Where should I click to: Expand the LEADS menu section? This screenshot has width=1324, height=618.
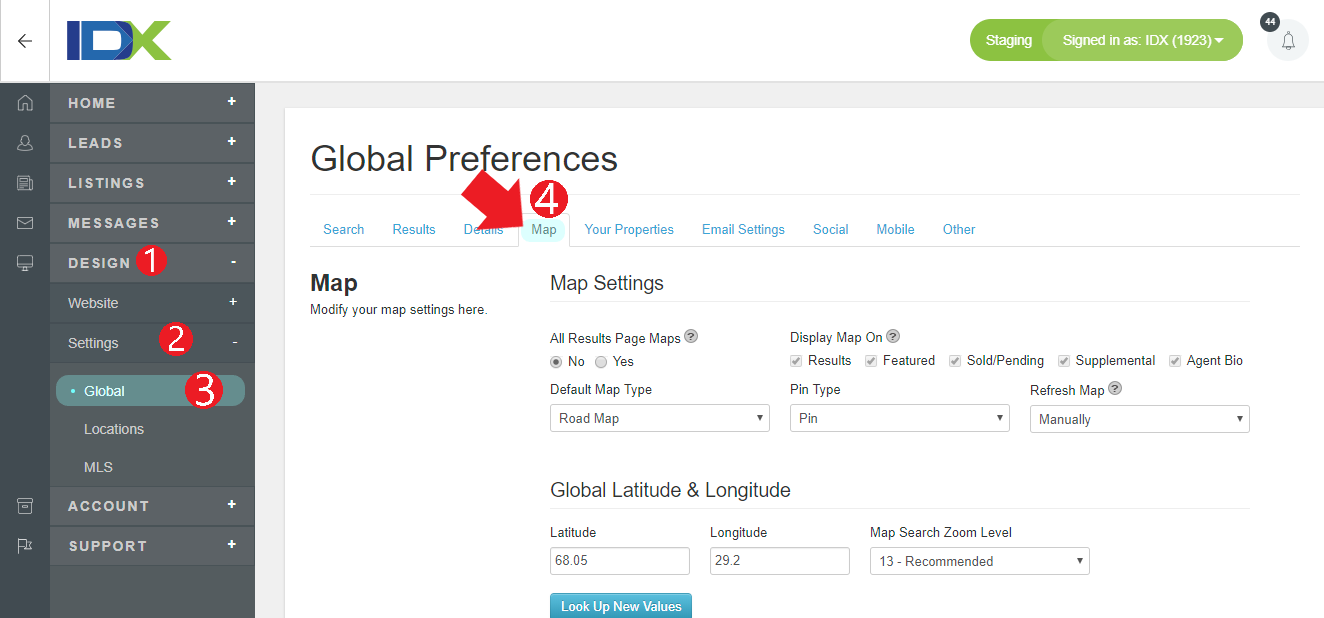(x=153, y=143)
